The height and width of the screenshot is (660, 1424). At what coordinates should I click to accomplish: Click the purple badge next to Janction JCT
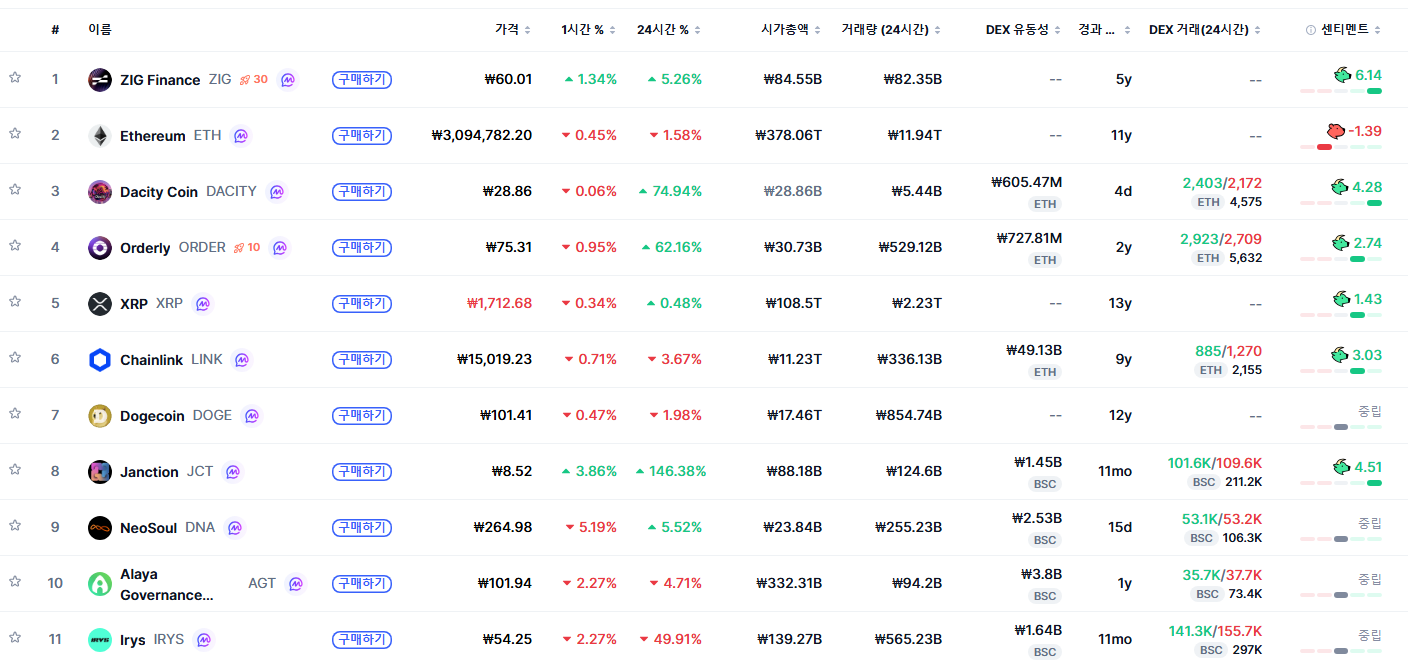(233, 472)
